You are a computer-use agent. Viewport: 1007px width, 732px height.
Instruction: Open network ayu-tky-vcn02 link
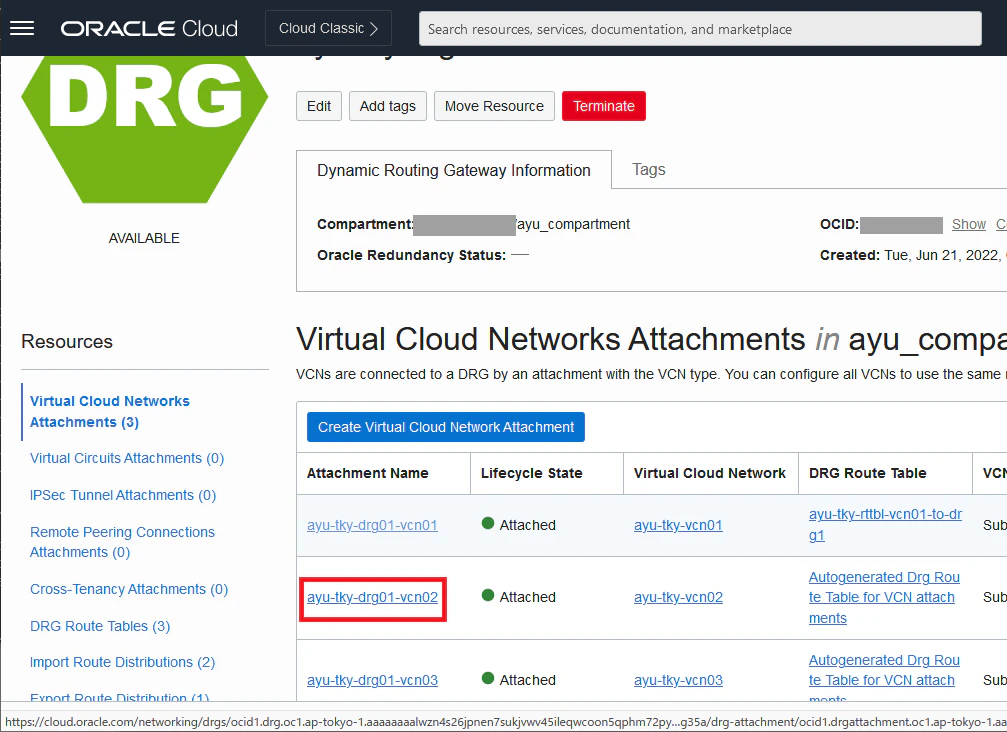pos(678,597)
